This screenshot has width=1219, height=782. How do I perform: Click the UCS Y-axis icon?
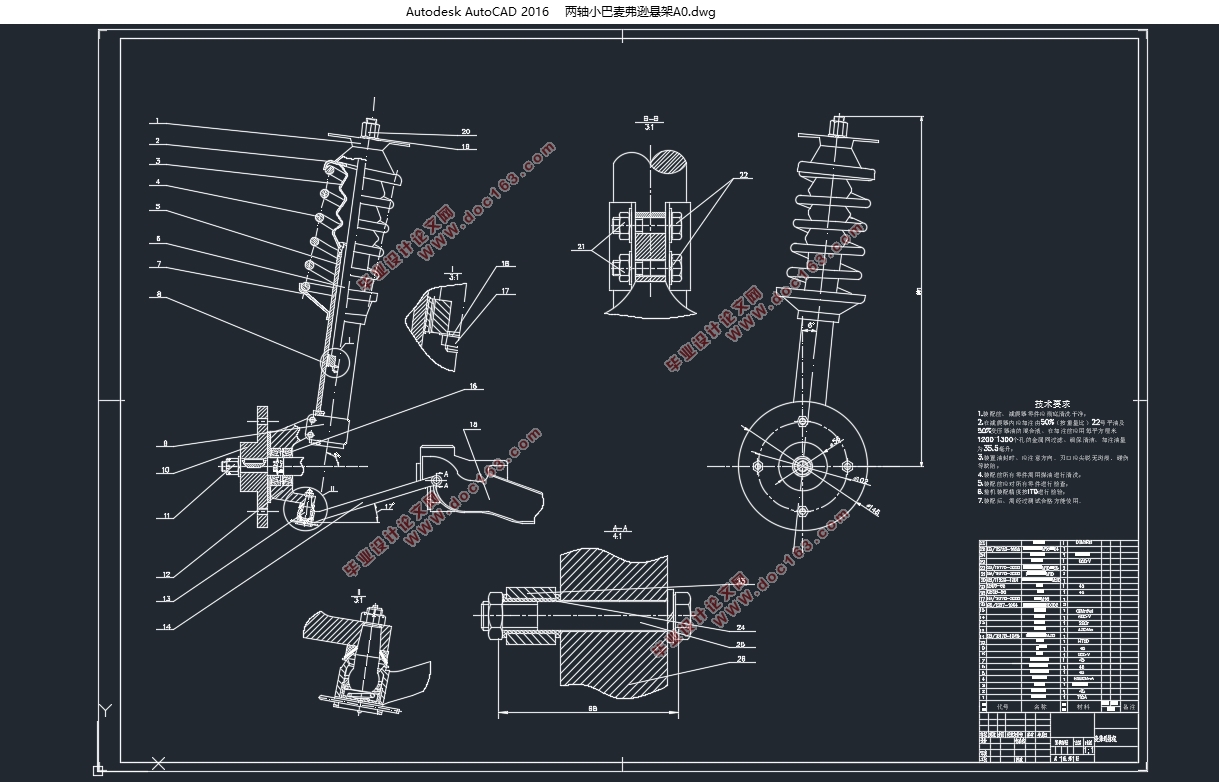point(105,711)
